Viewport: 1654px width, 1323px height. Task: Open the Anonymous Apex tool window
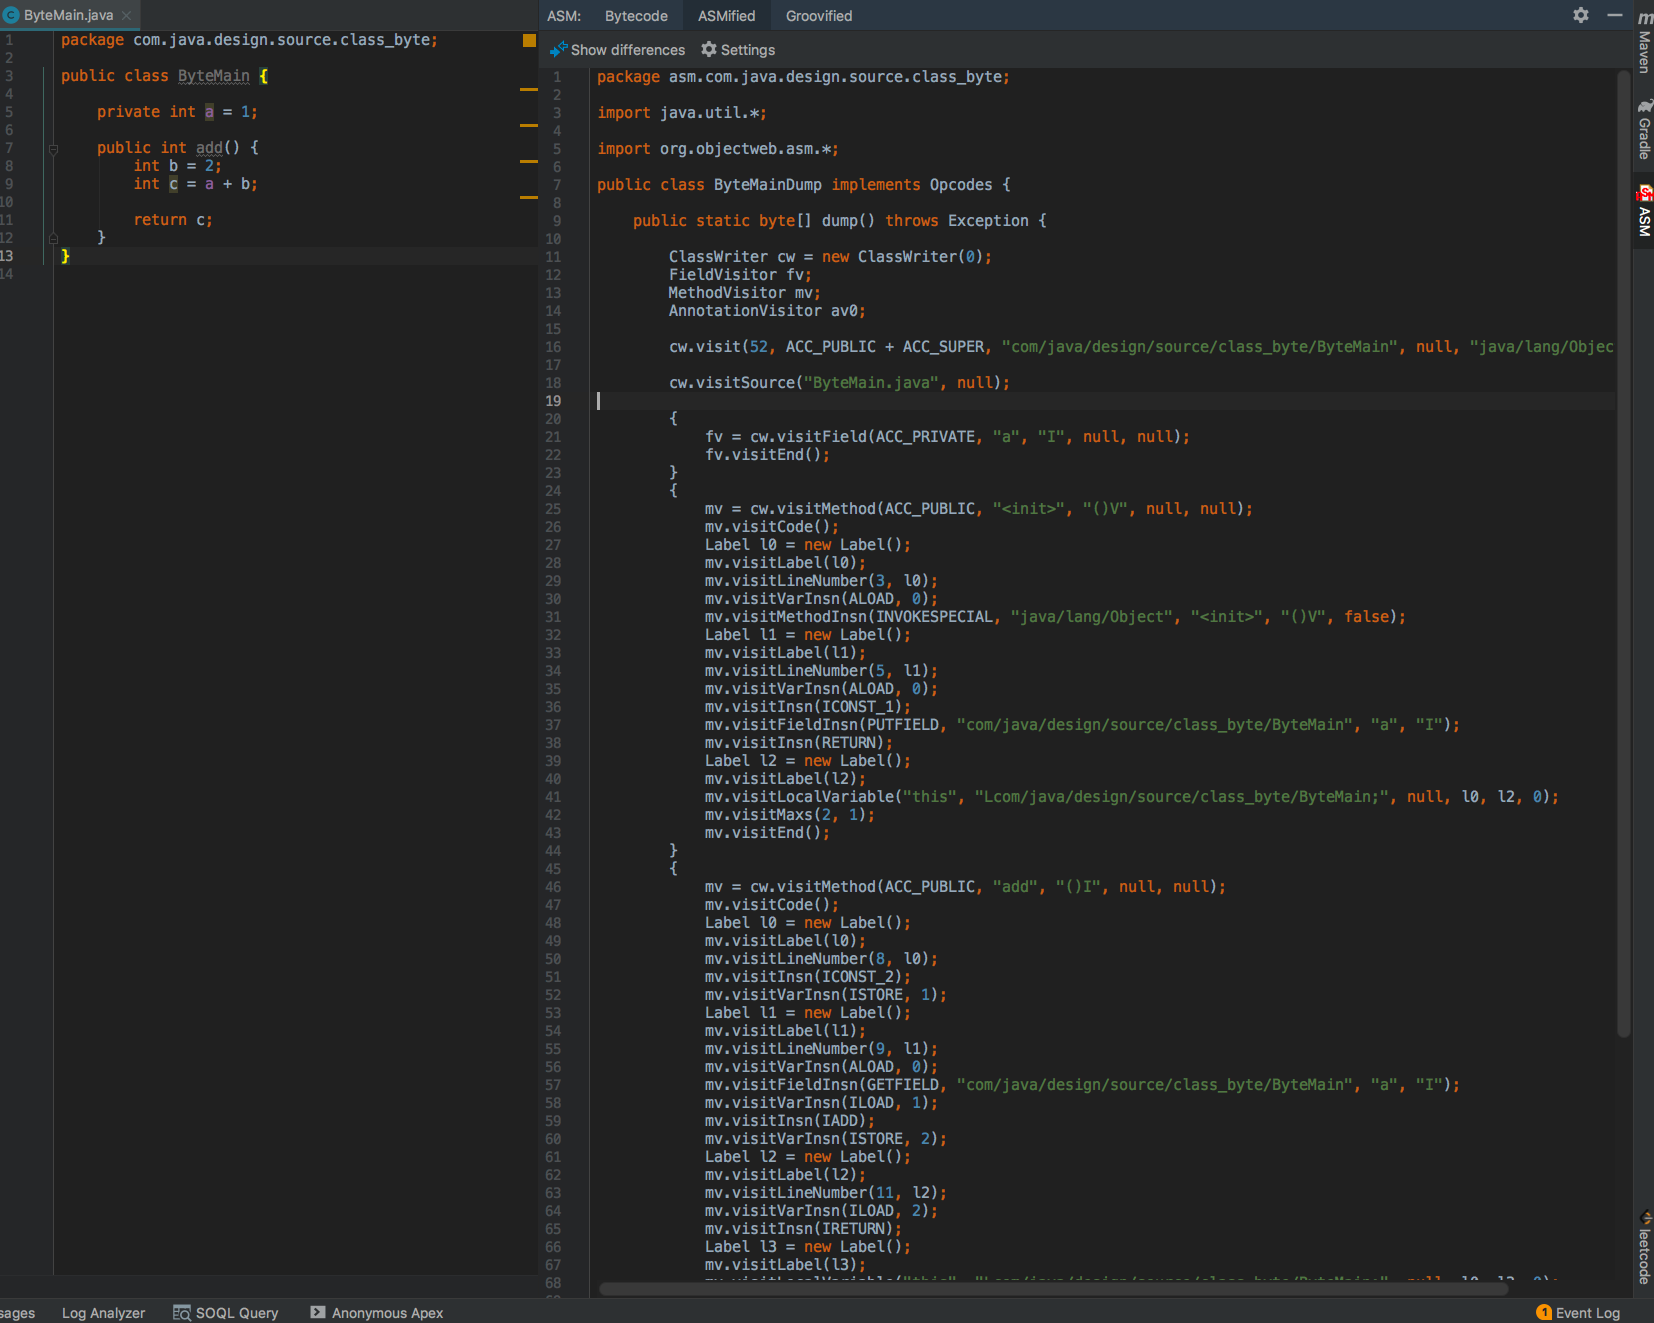[376, 1312]
